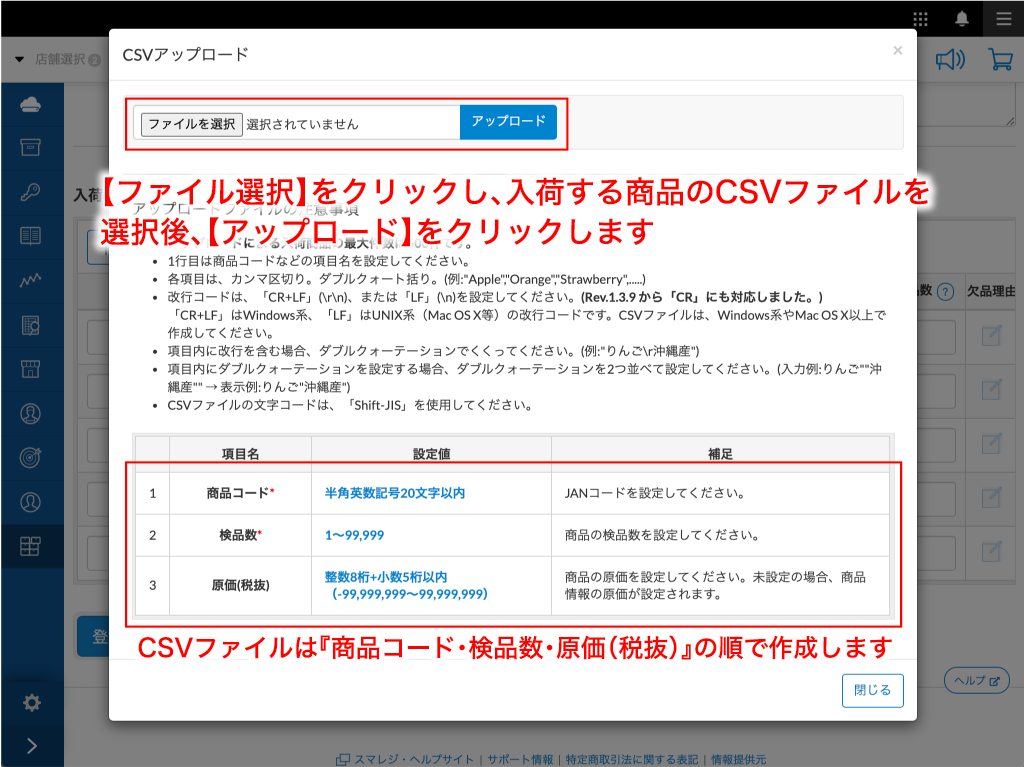Viewport: 1024px width, 767px height.
Task: Open the notification bell
Action: [962, 18]
